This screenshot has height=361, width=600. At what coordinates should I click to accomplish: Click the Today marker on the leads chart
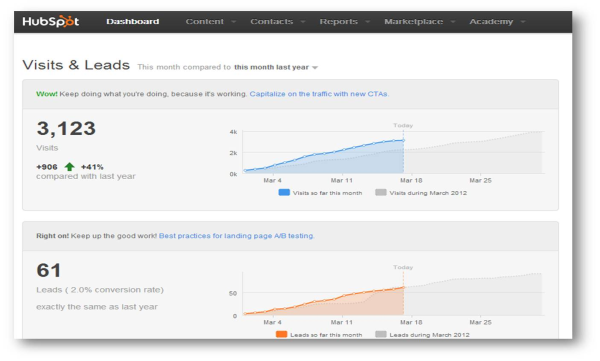pyautogui.click(x=403, y=287)
